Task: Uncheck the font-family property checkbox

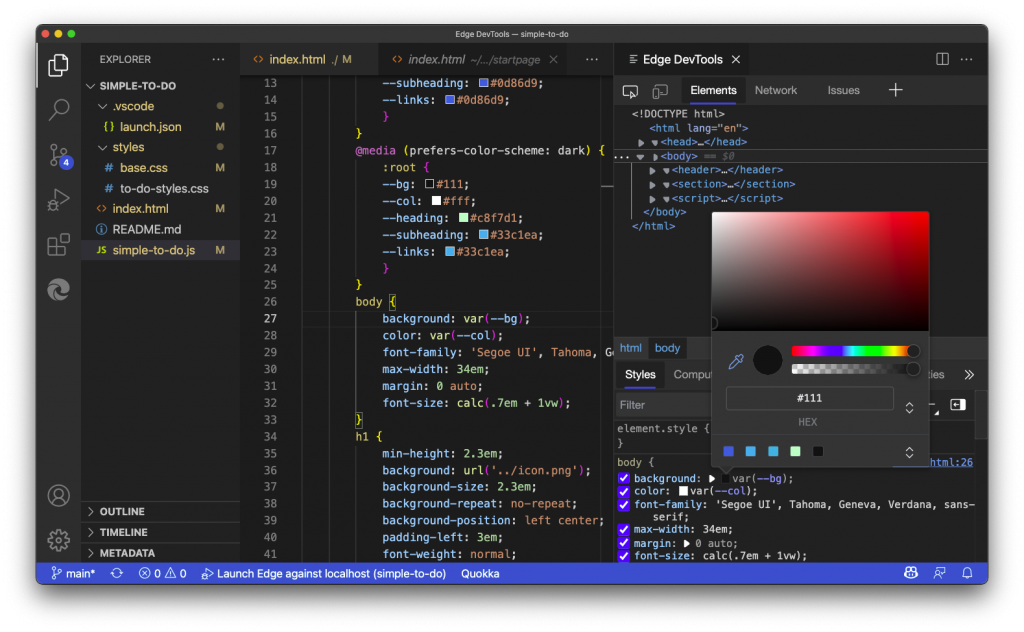Action: 624,504
